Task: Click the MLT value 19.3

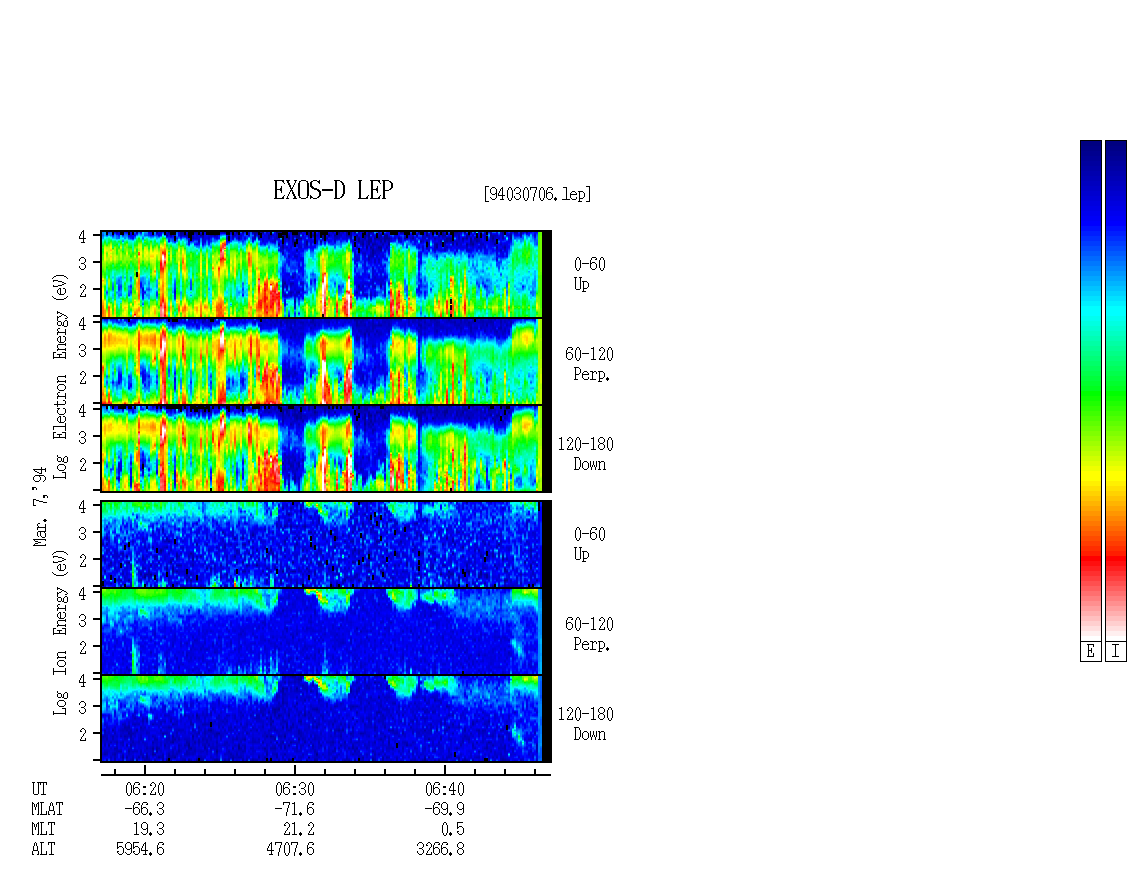Action: click(x=148, y=830)
